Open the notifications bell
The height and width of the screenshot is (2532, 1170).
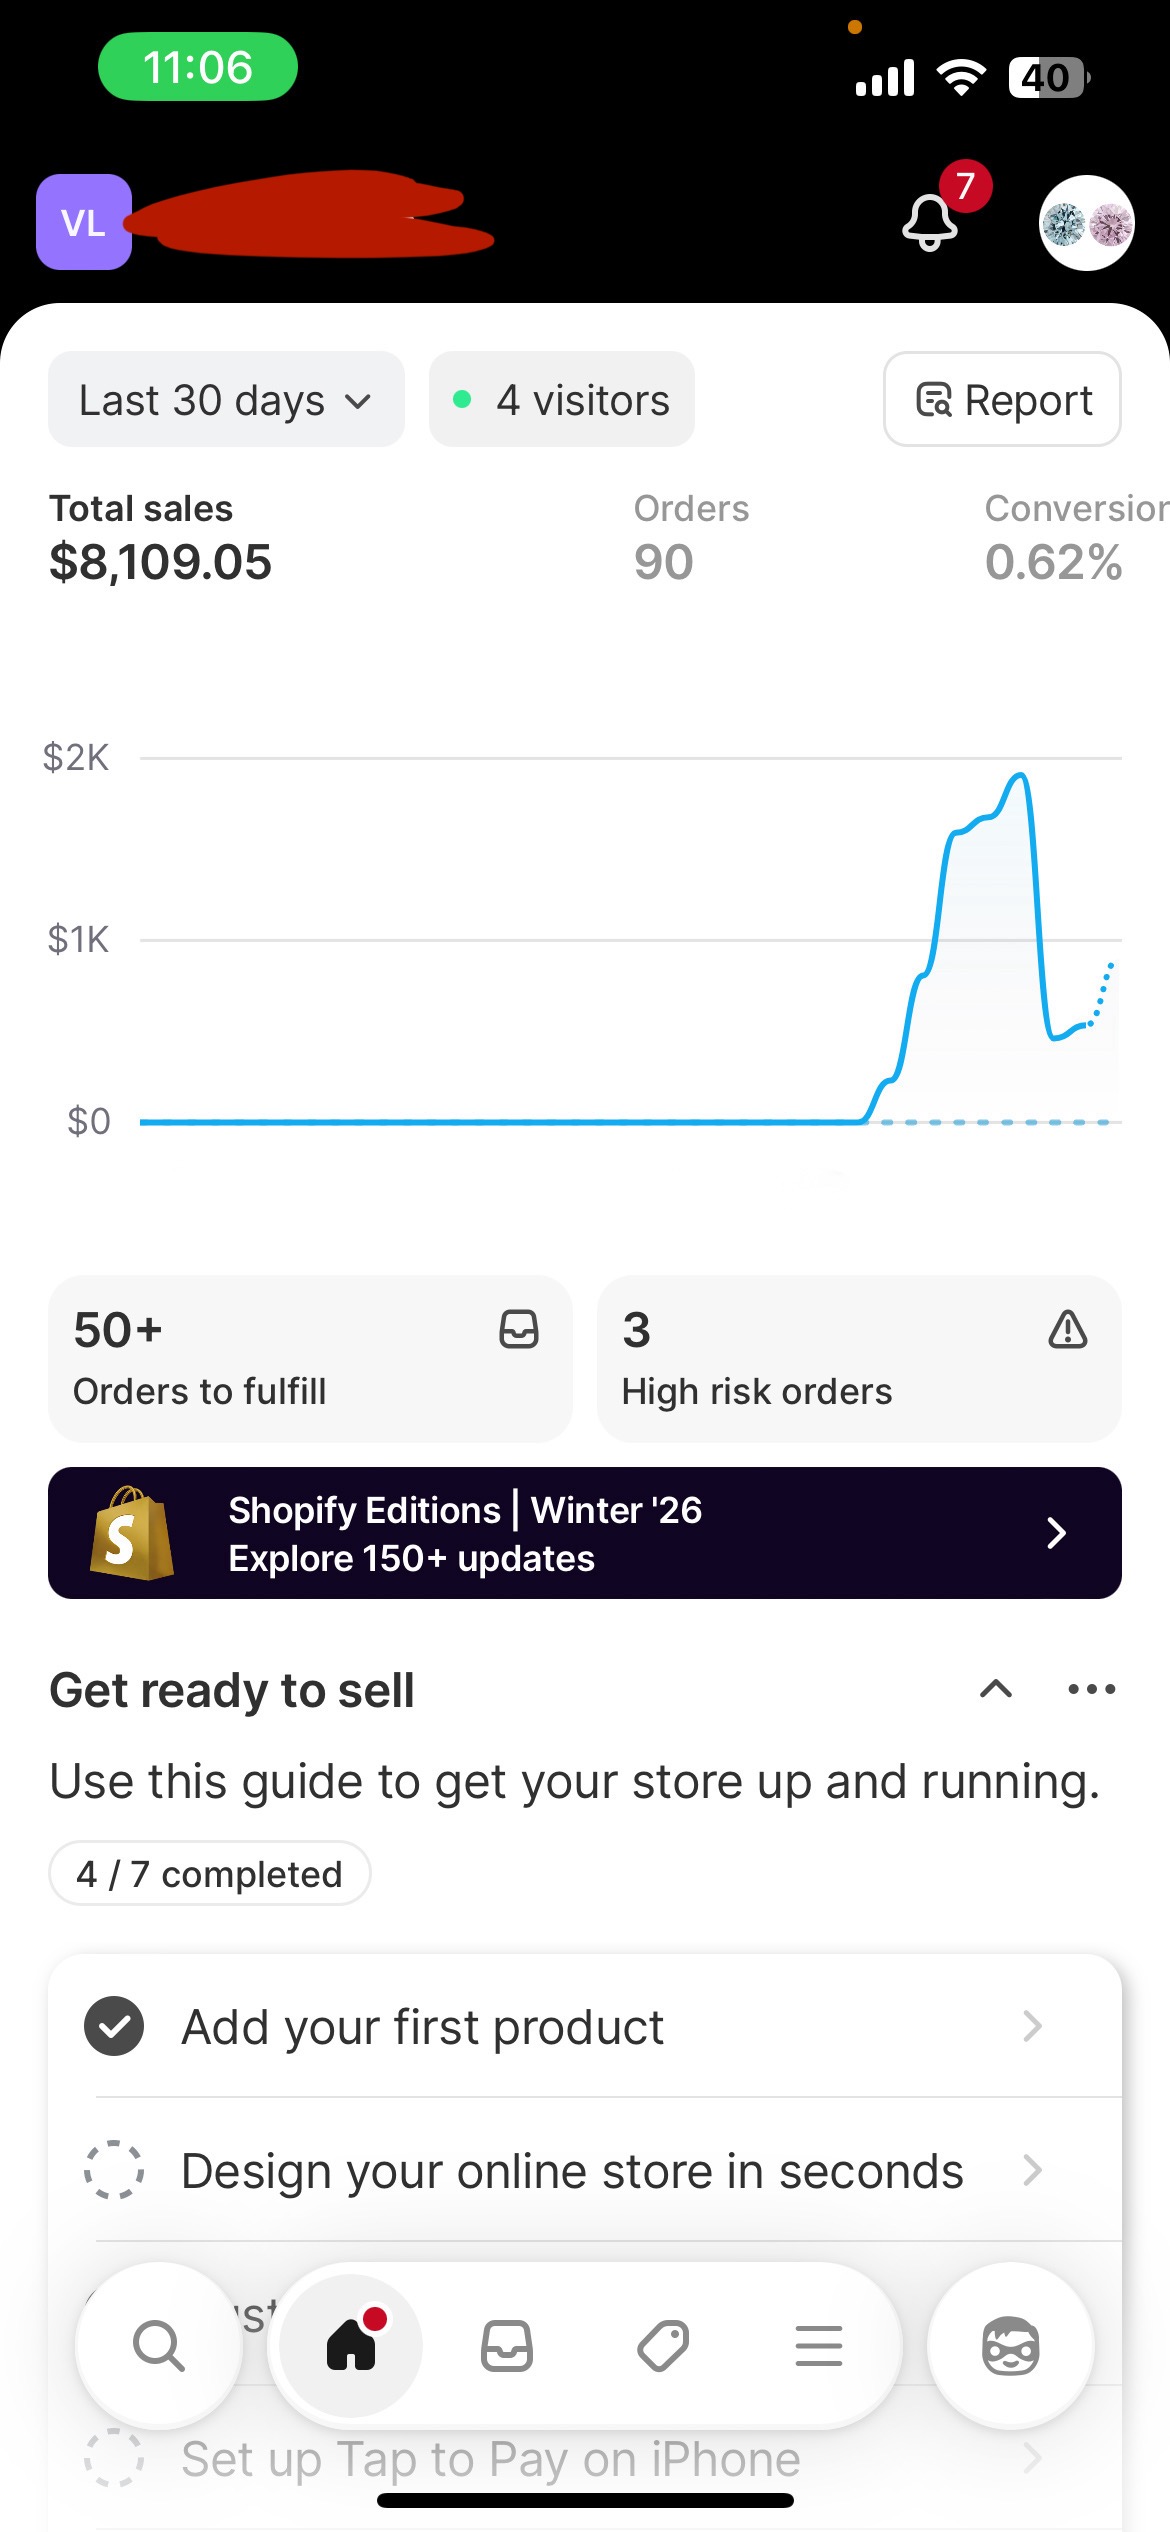click(x=931, y=221)
